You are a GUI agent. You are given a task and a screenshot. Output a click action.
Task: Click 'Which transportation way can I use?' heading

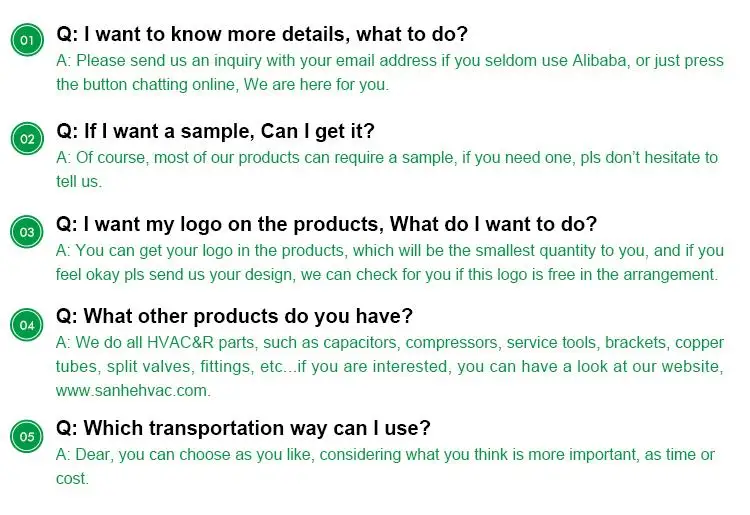pyautogui.click(x=243, y=428)
